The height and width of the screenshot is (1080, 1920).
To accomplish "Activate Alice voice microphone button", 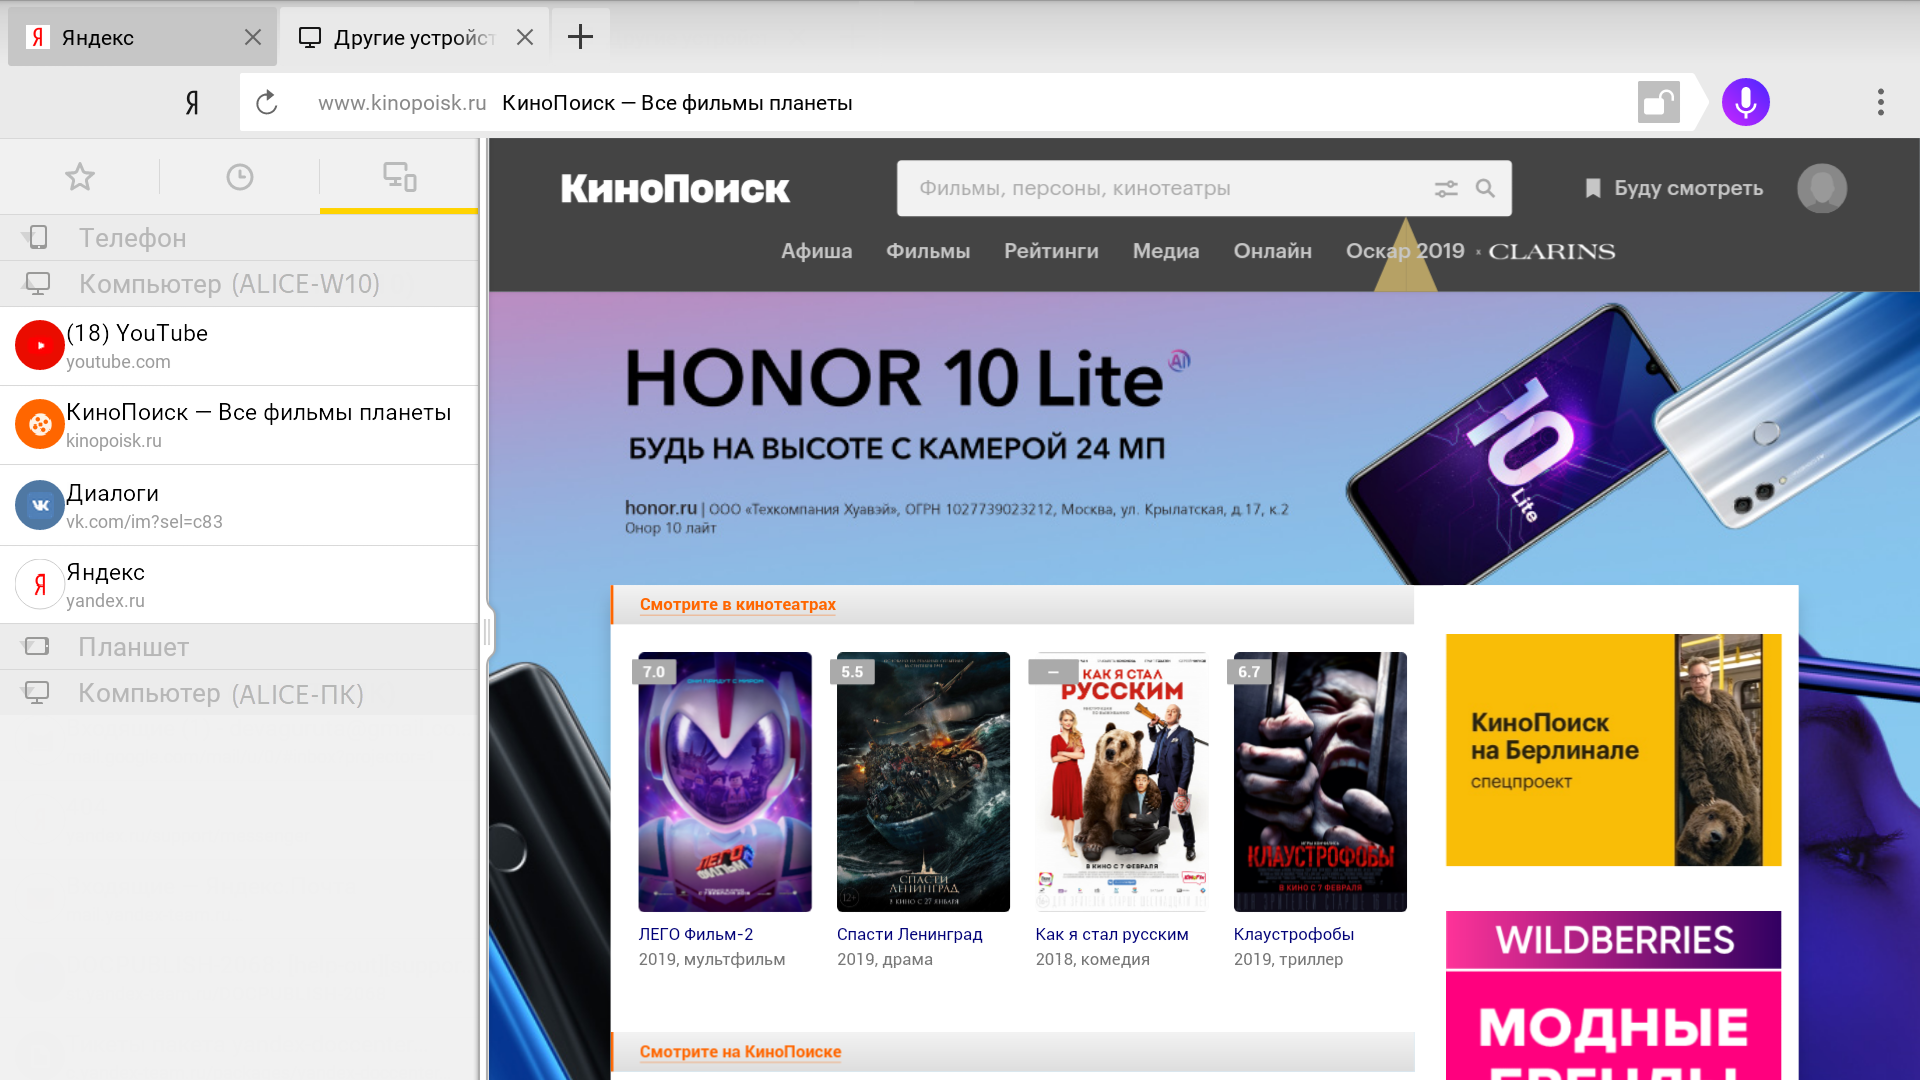I will [x=1746, y=102].
